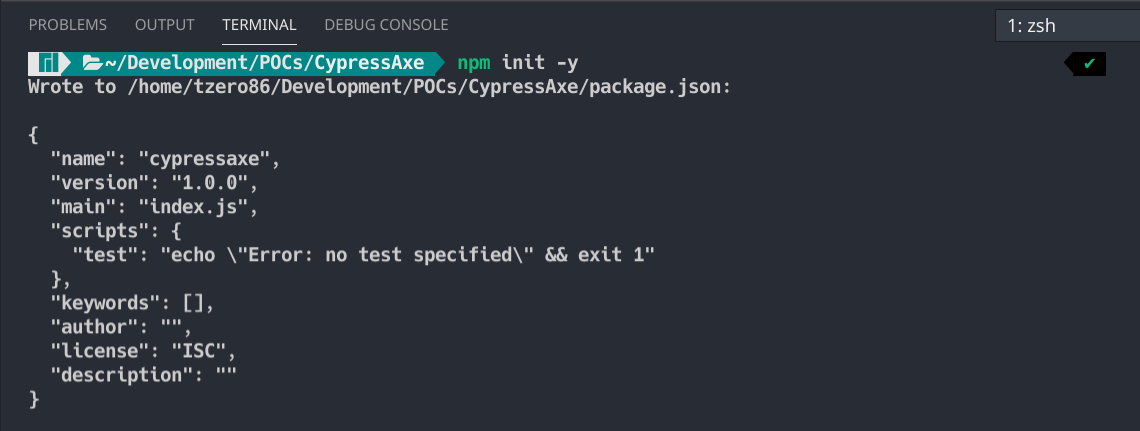Open the OUTPUT panel tab
This screenshot has height=431, width=1140.
click(164, 25)
